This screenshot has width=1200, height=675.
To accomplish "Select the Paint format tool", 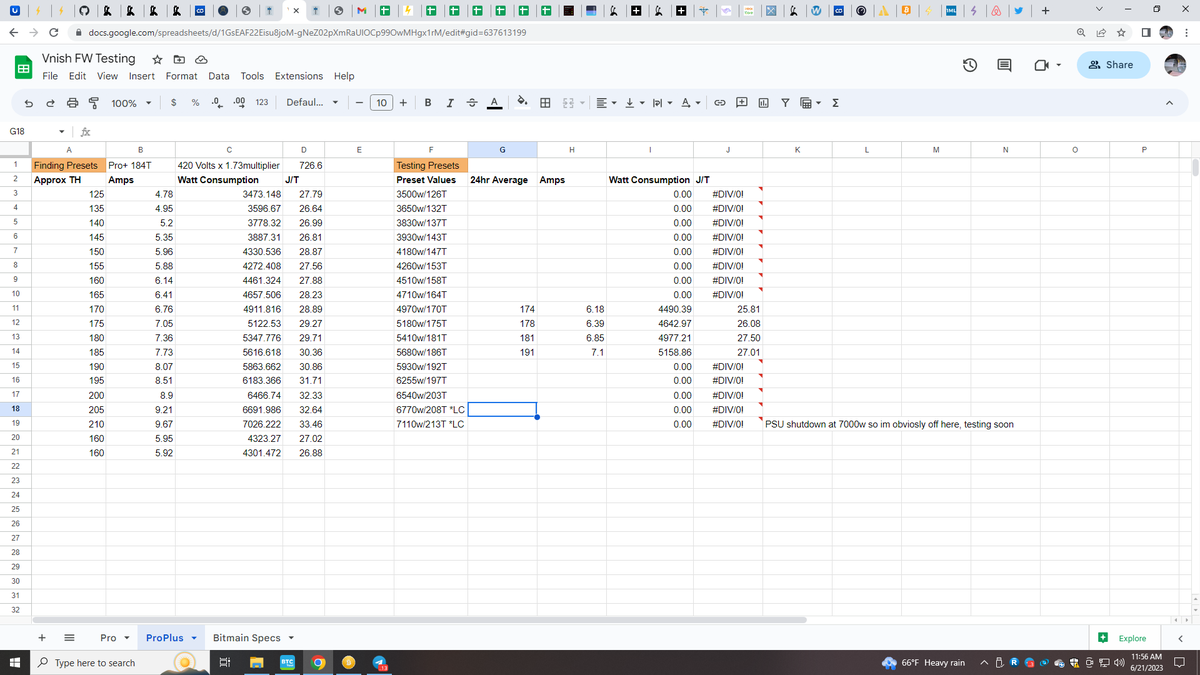I will coord(92,102).
